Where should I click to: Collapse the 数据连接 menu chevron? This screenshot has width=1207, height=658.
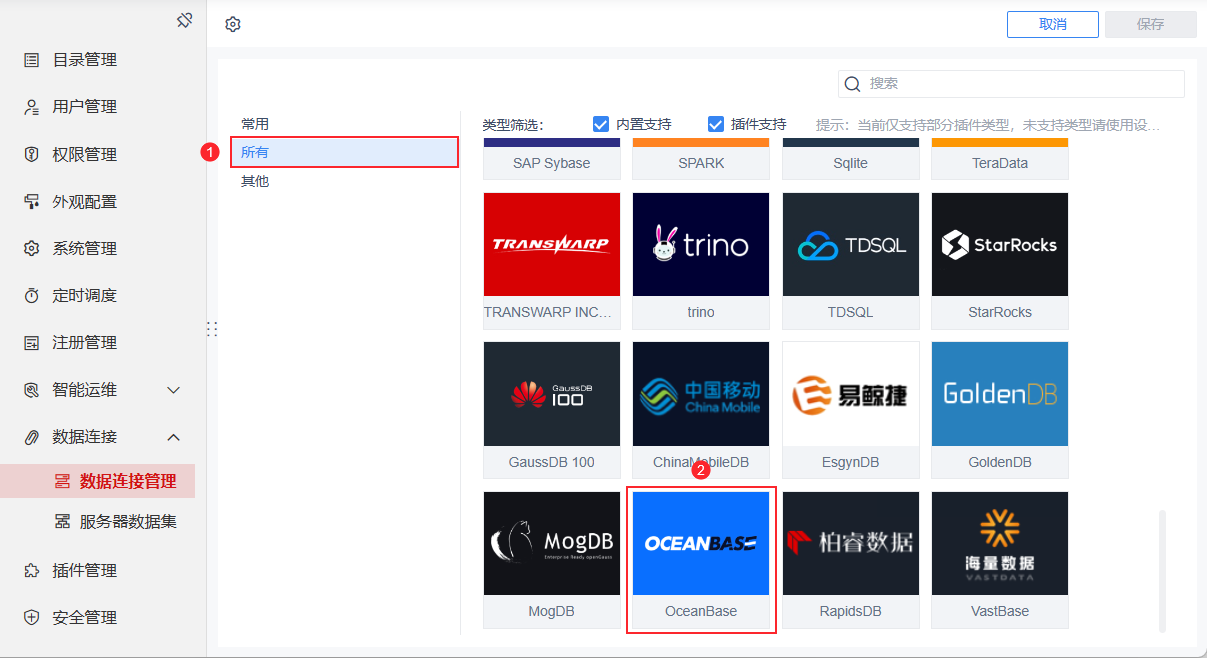pyautogui.click(x=173, y=437)
